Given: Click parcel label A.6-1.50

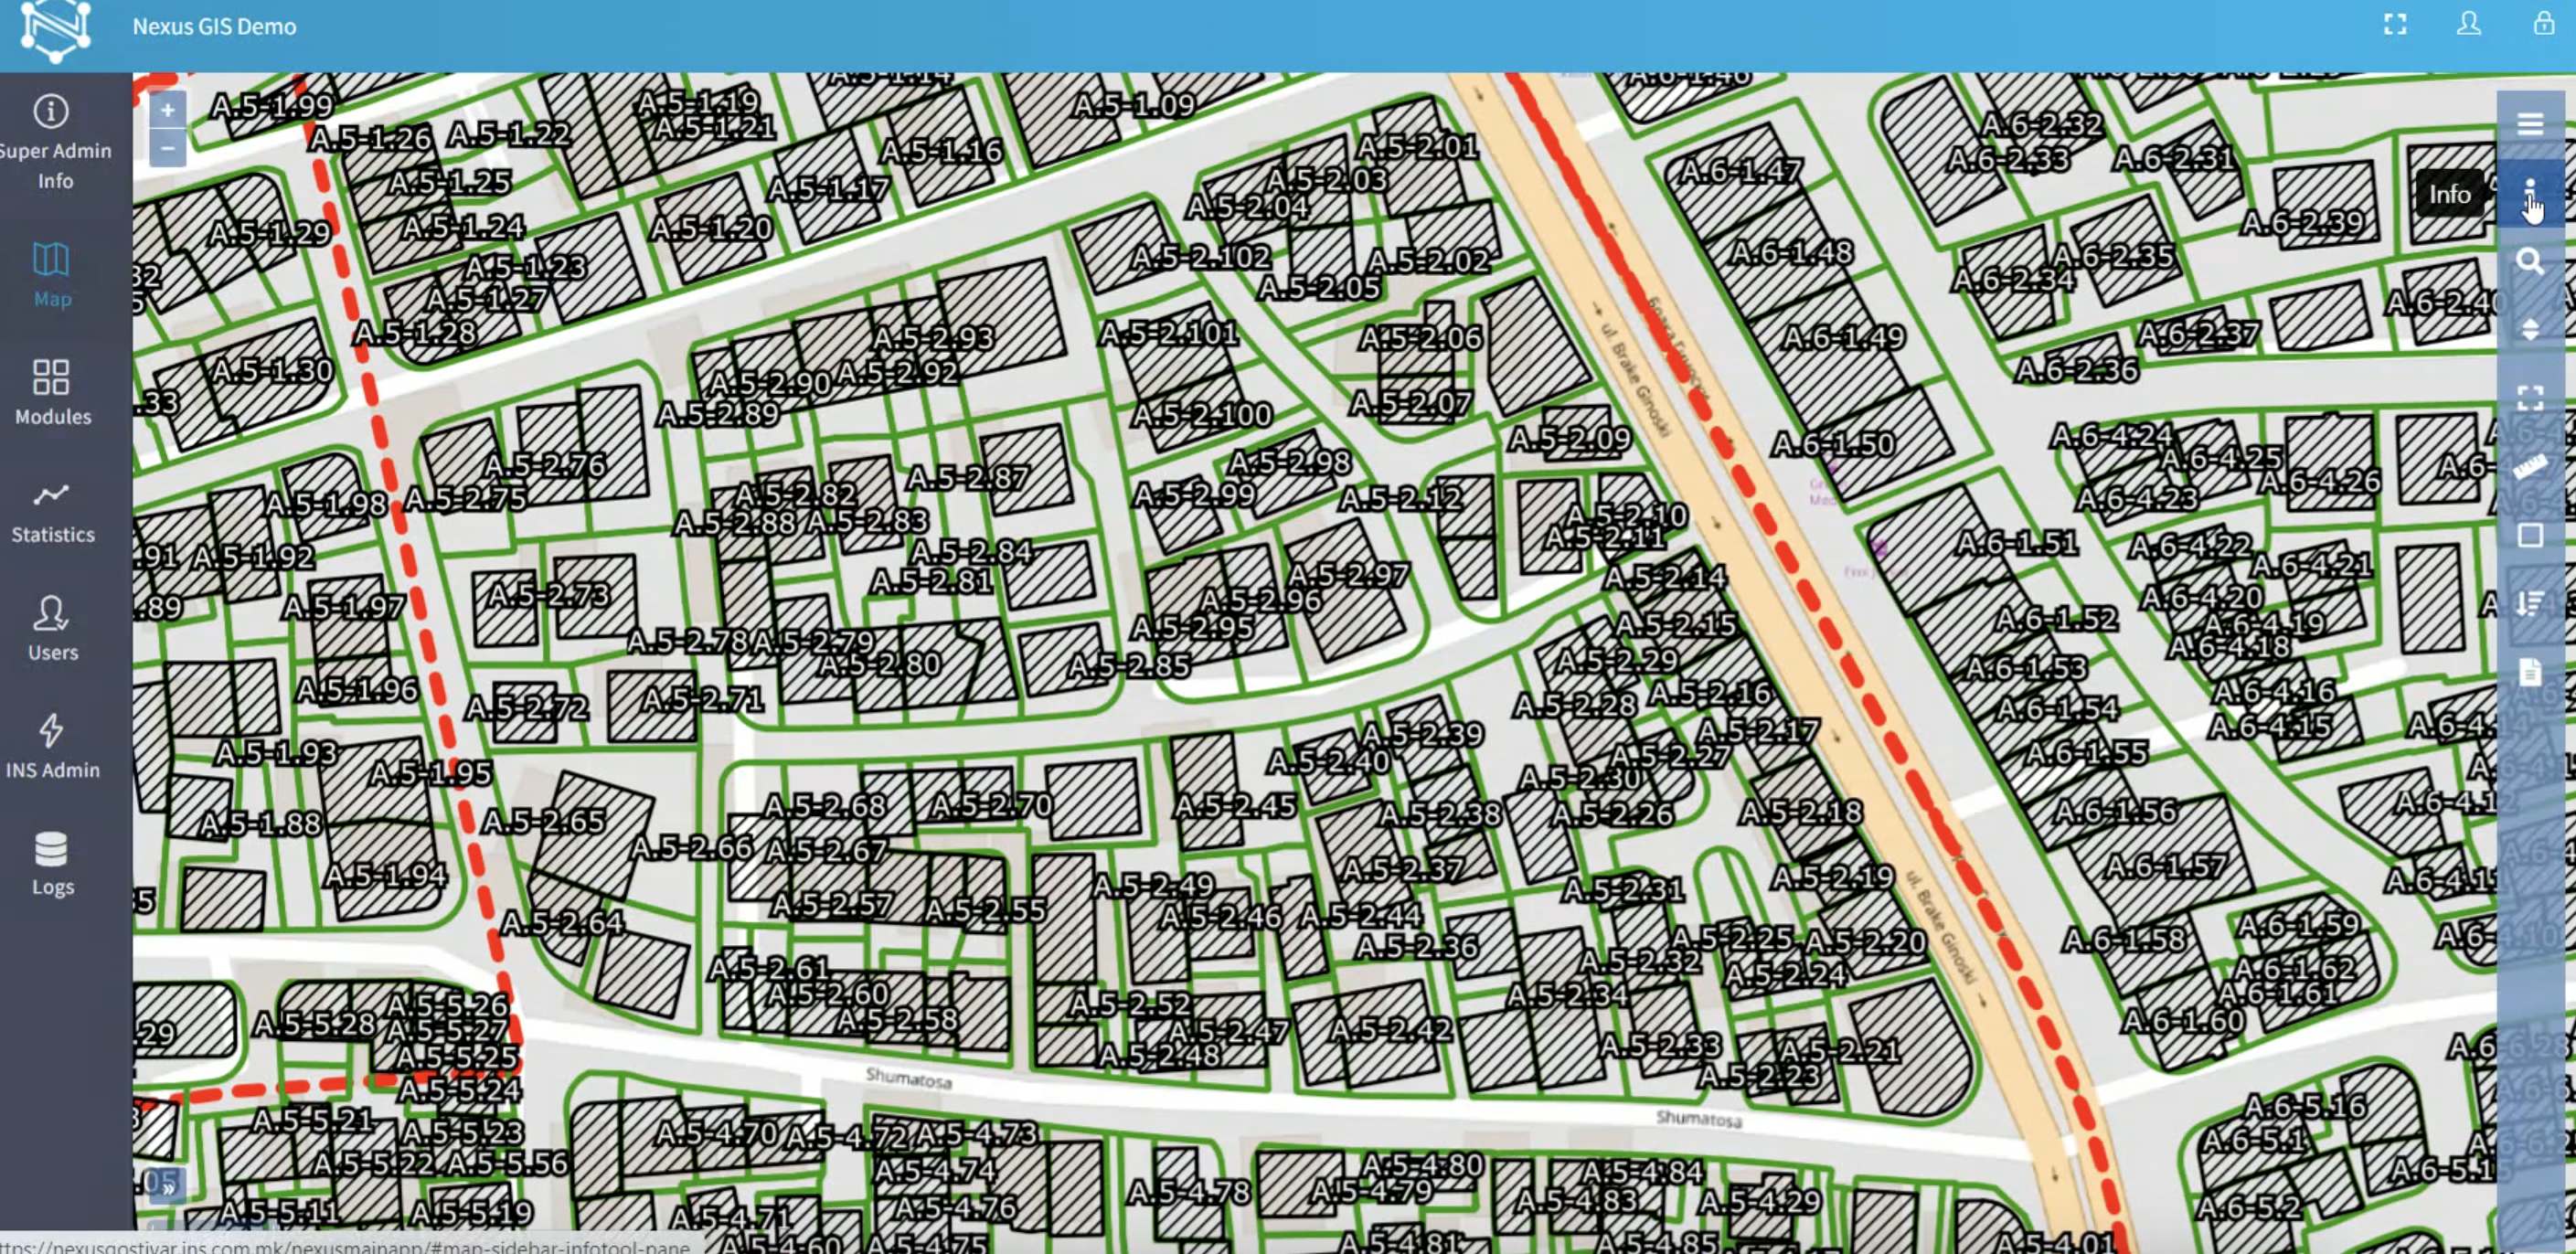Looking at the screenshot, I should [x=1833, y=443].
